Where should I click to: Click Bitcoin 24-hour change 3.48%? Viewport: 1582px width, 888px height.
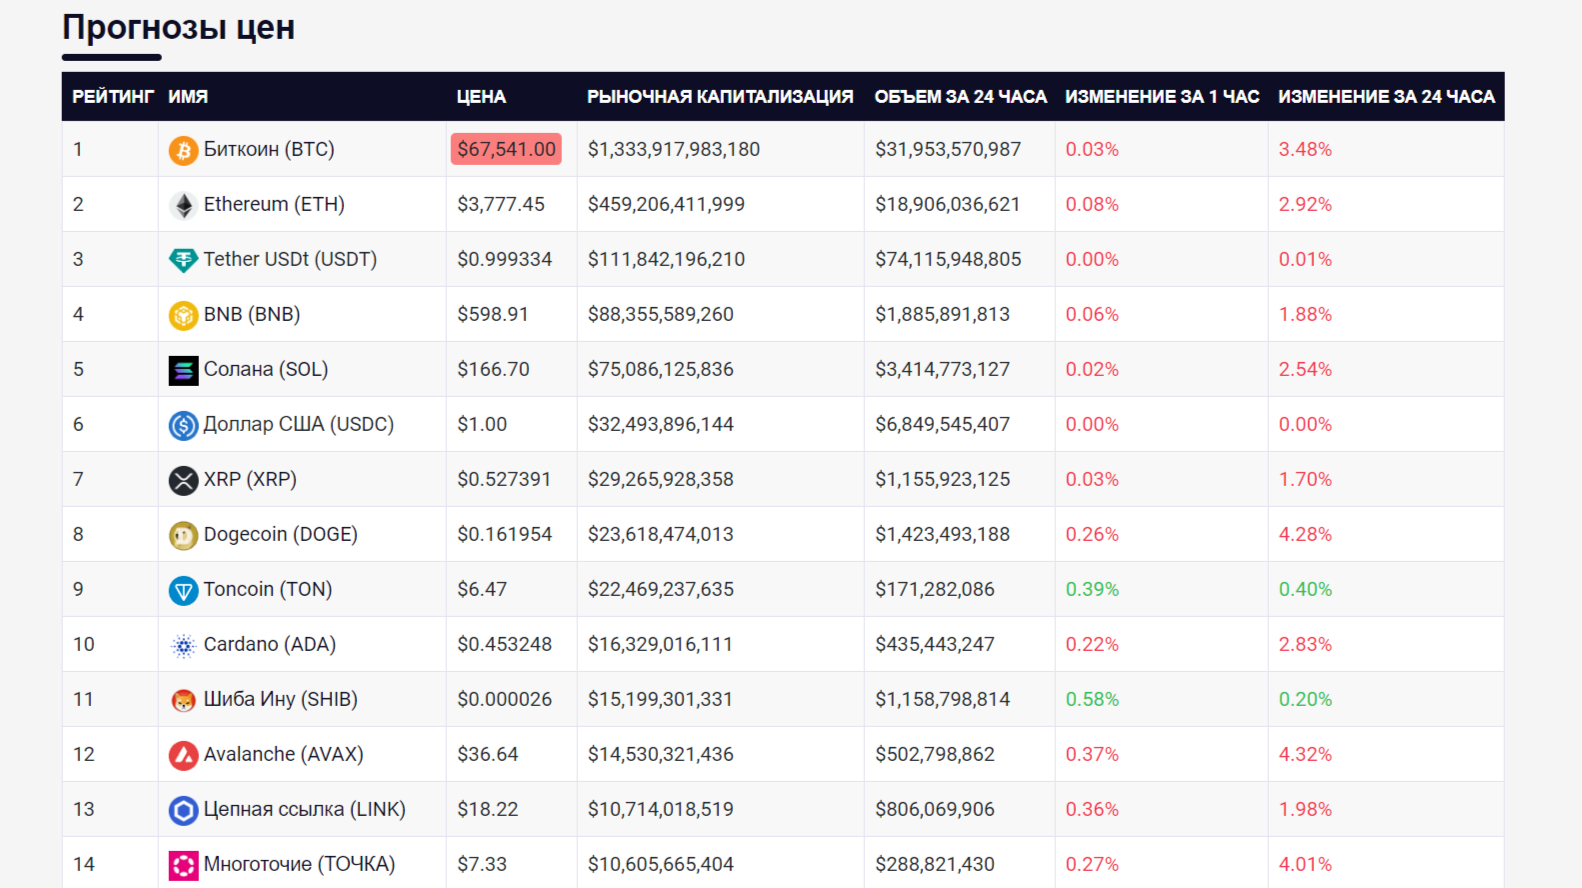coord(1305,149)
